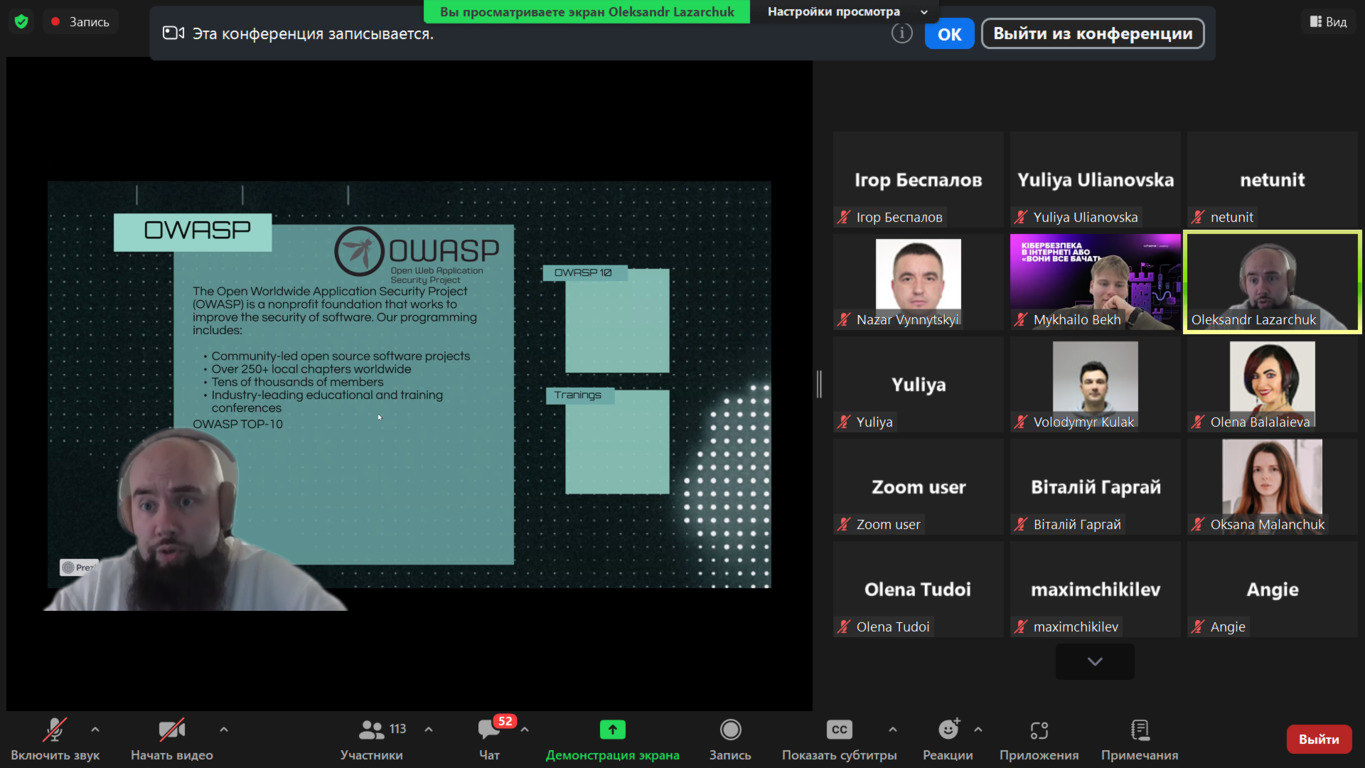Click the divider handle between share and gallery

coord(819,384)
